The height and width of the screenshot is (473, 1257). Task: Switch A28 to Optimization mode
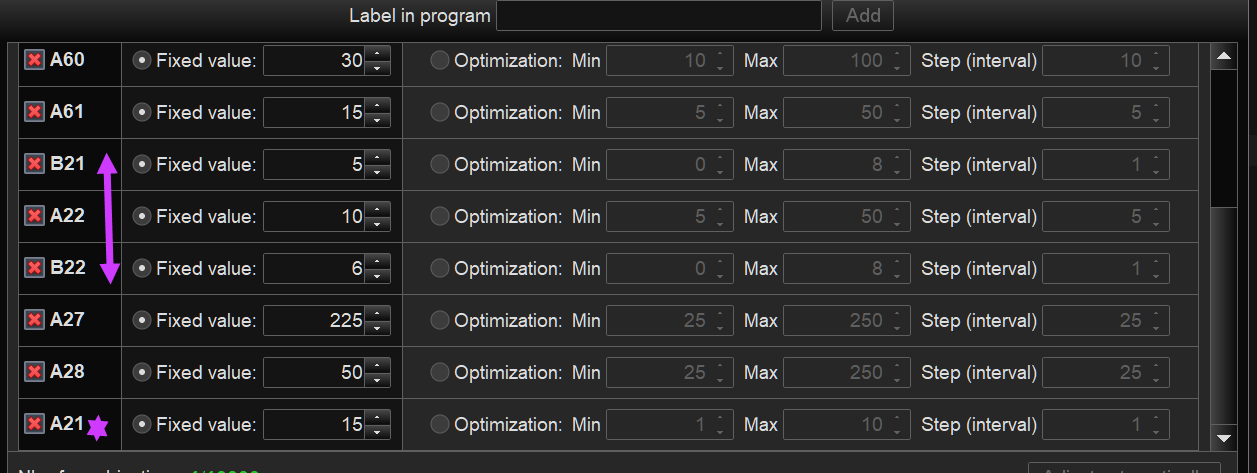440,372
